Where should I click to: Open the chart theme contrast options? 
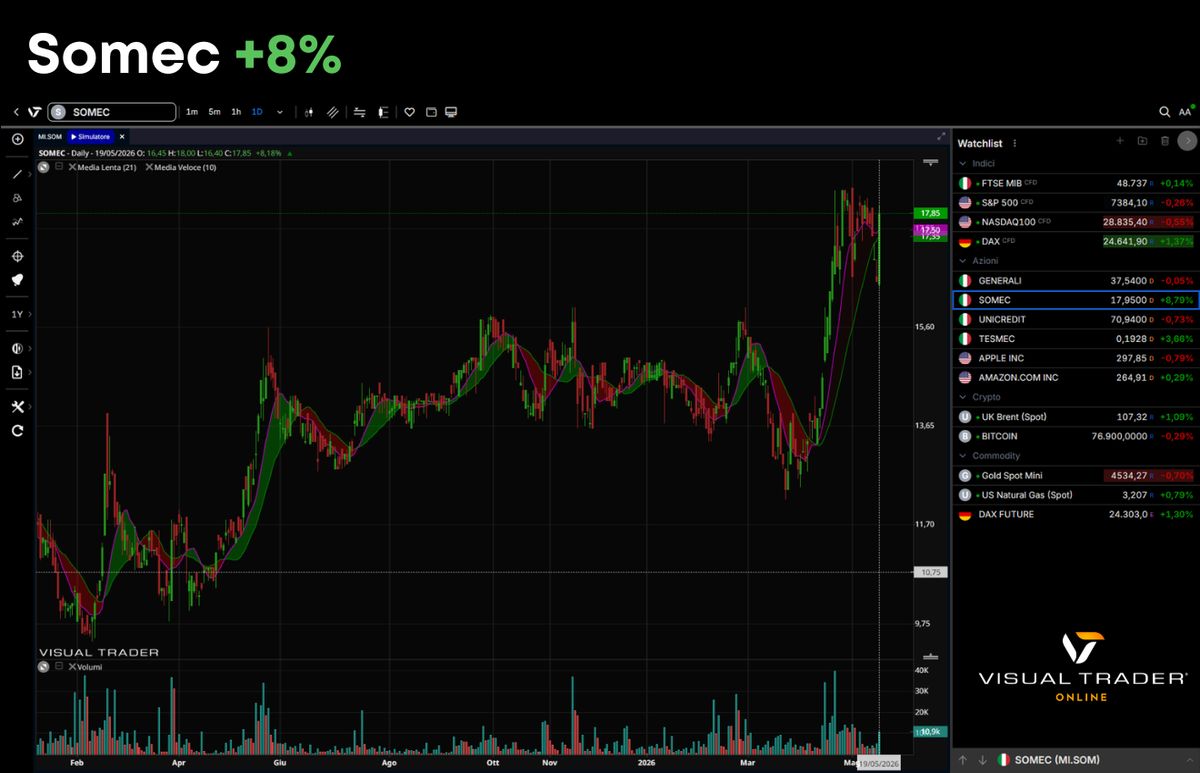[x=17, y=348]
